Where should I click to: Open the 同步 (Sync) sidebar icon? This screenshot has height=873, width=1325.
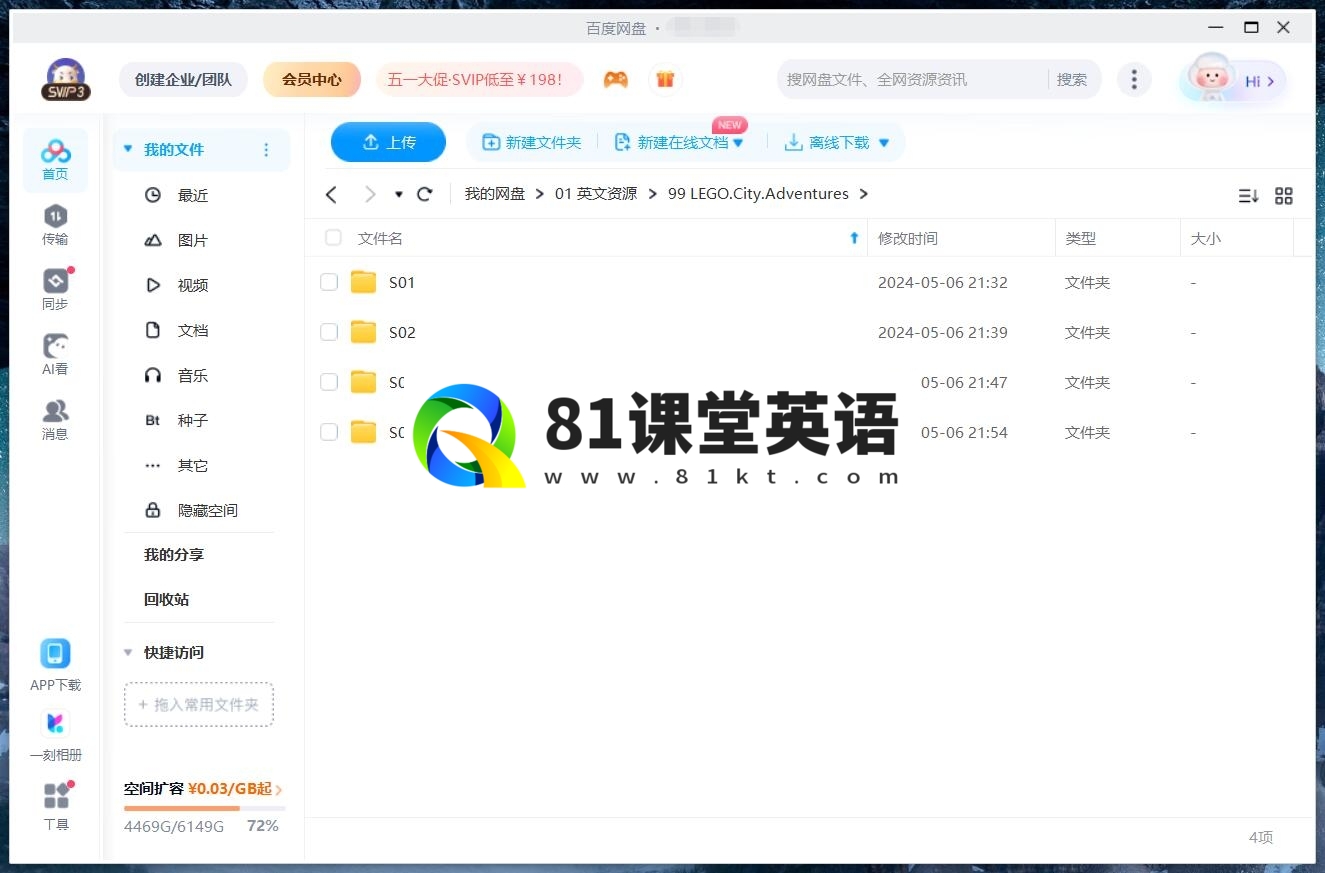(x=55, y=289)
